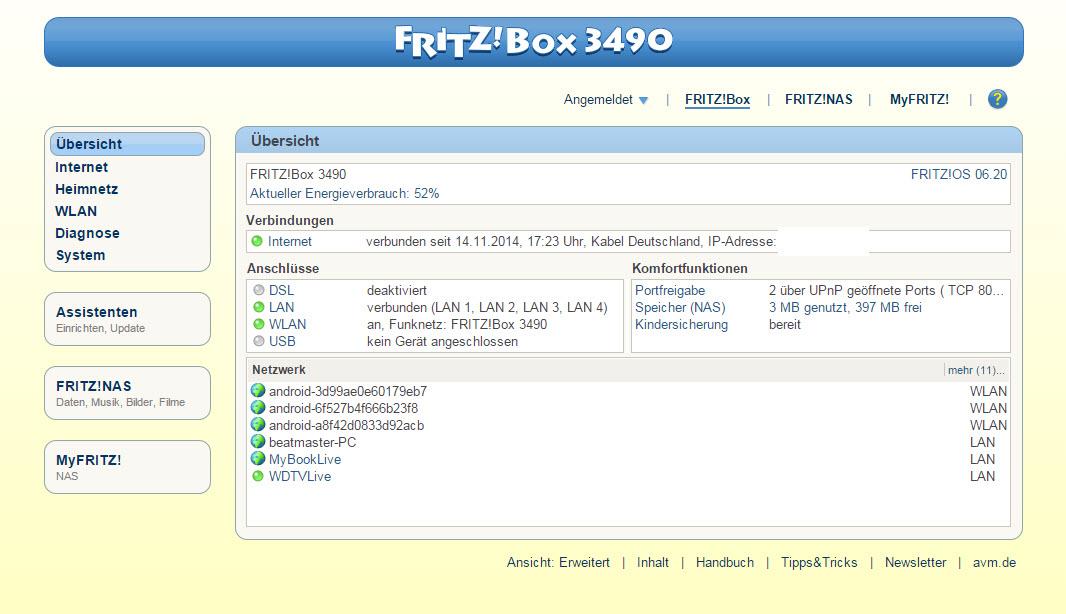The image size is (1066, 614).
Task: Open the Speicher (NAS) link
Action: 680,307
